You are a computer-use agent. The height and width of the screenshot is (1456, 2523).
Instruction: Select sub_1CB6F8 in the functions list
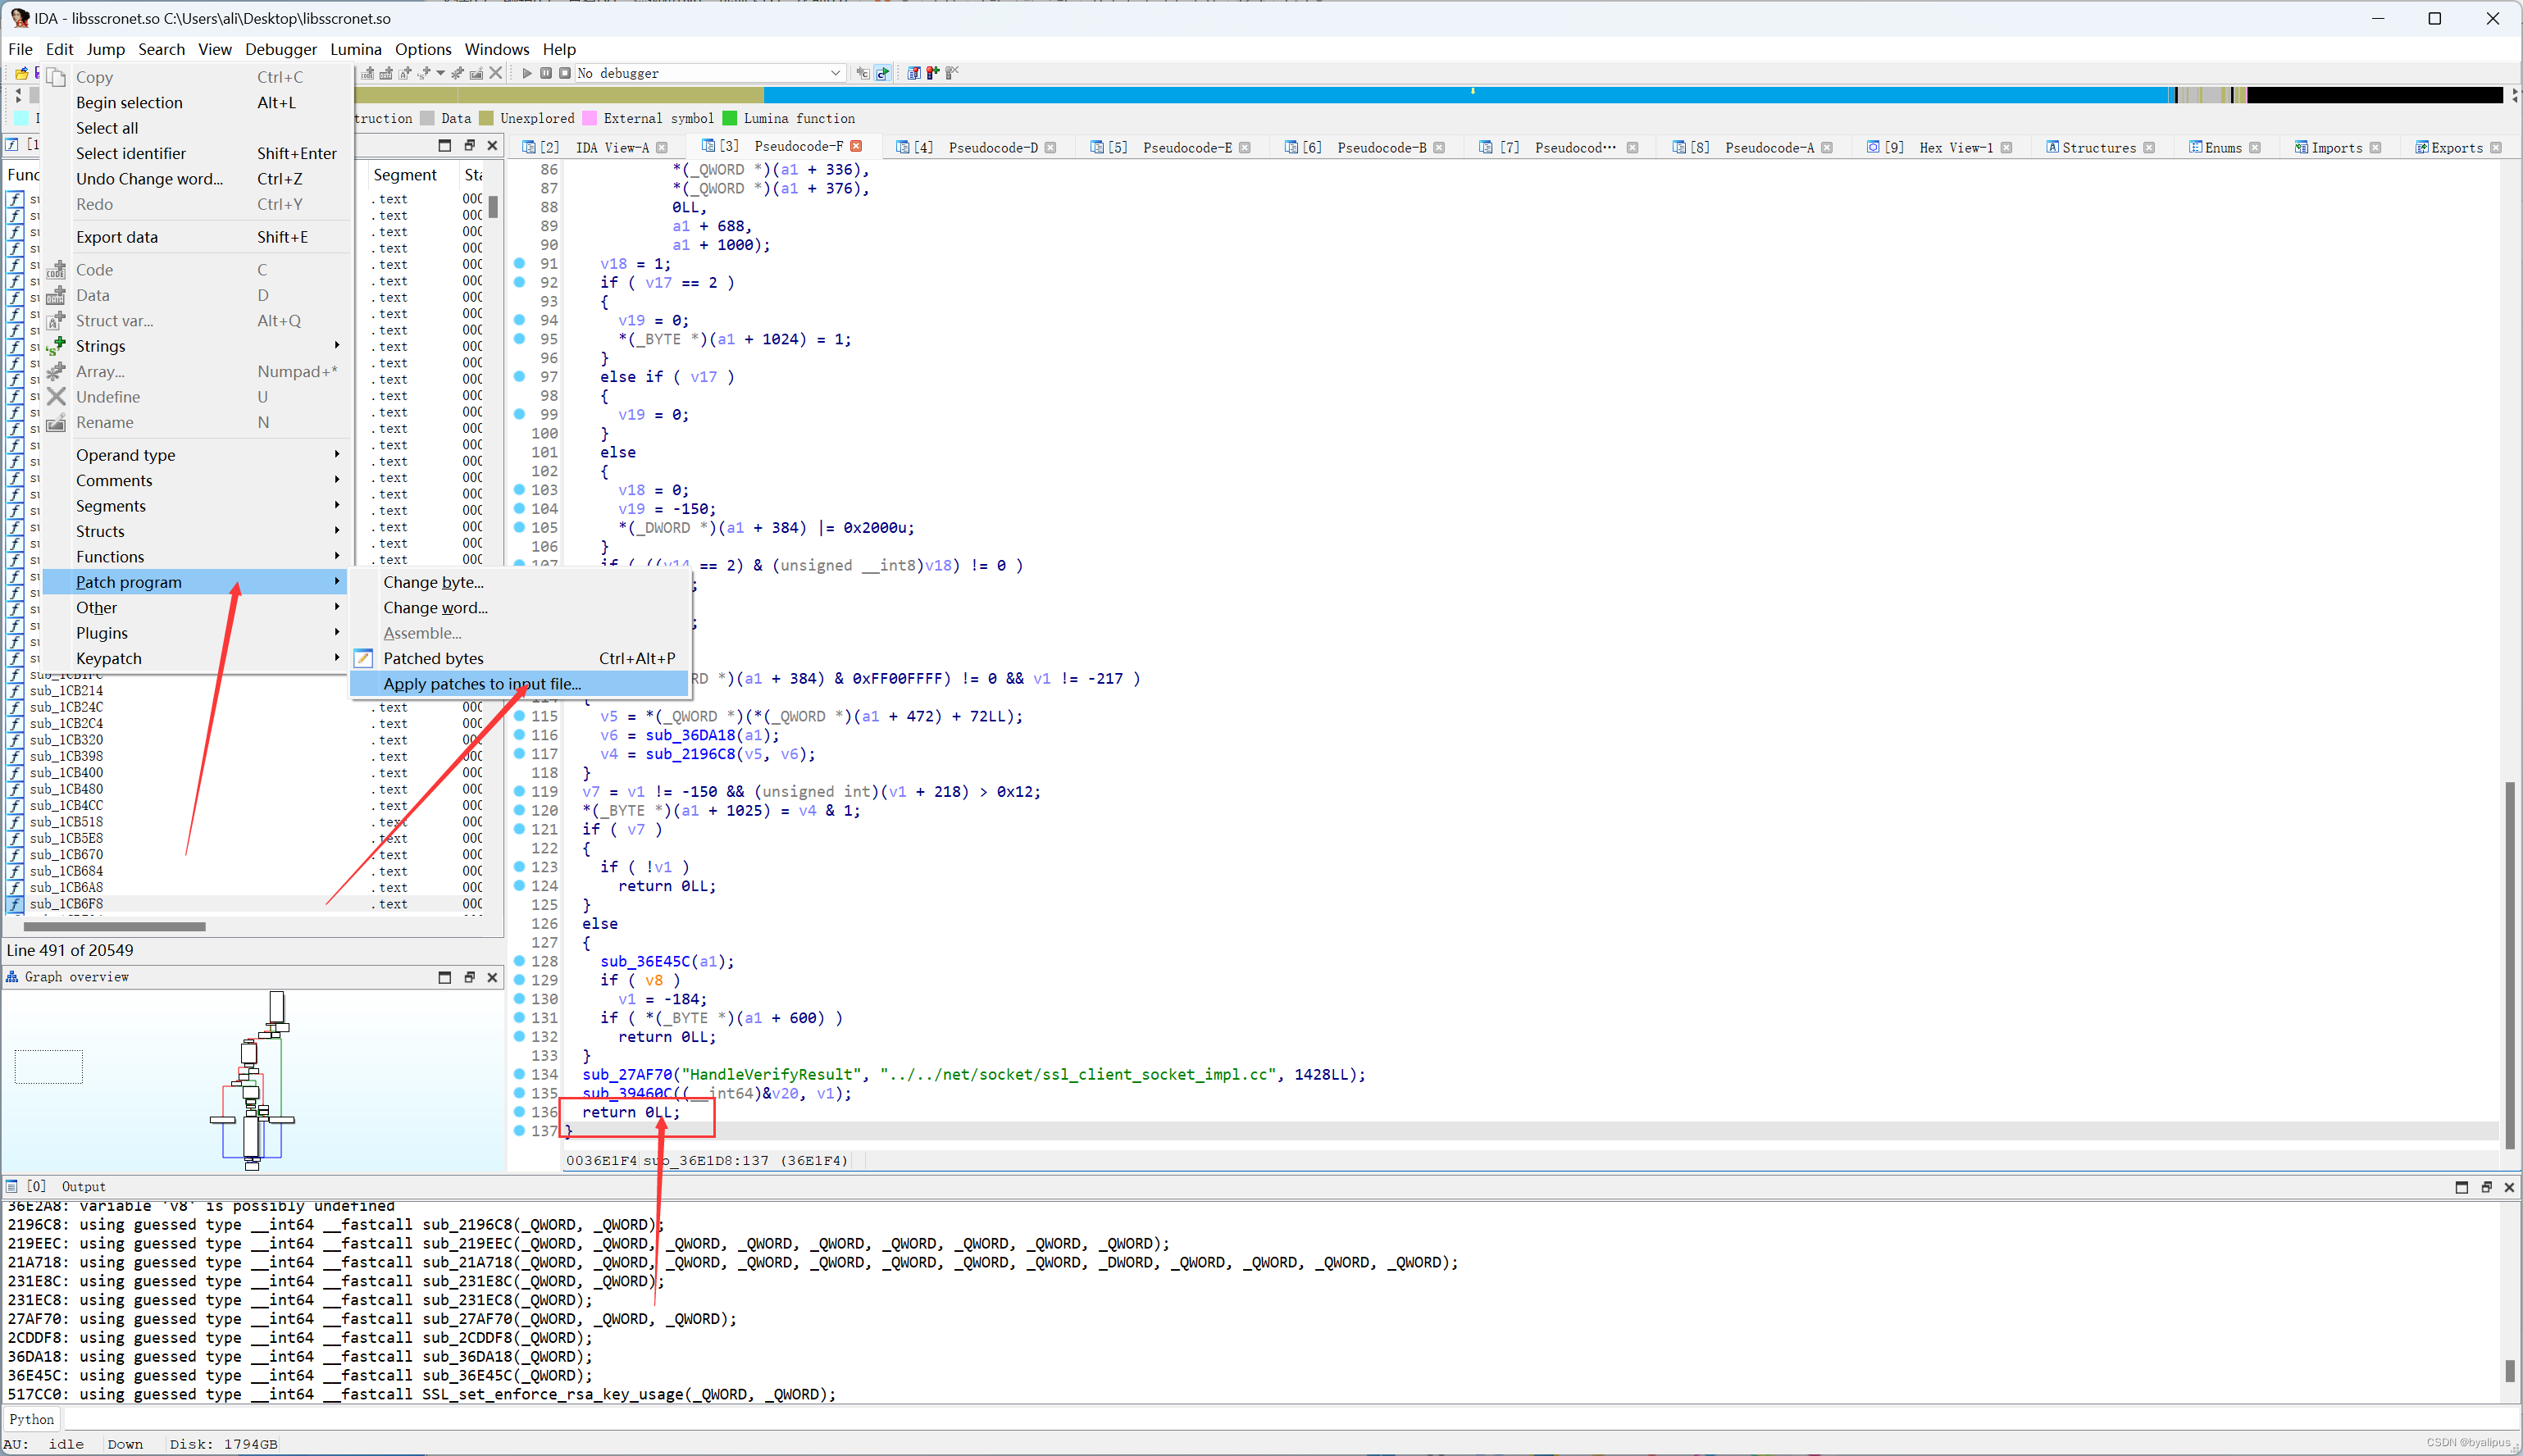(x=66, y=904)
